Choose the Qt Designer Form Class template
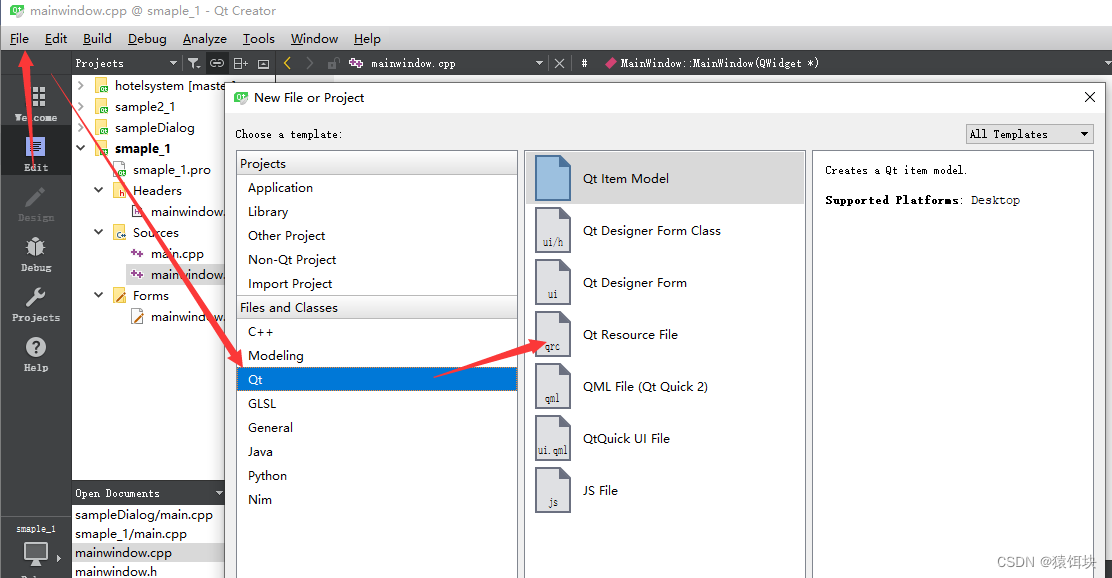1112x578 pixels. pyautogui.click(x=665, y=230)
